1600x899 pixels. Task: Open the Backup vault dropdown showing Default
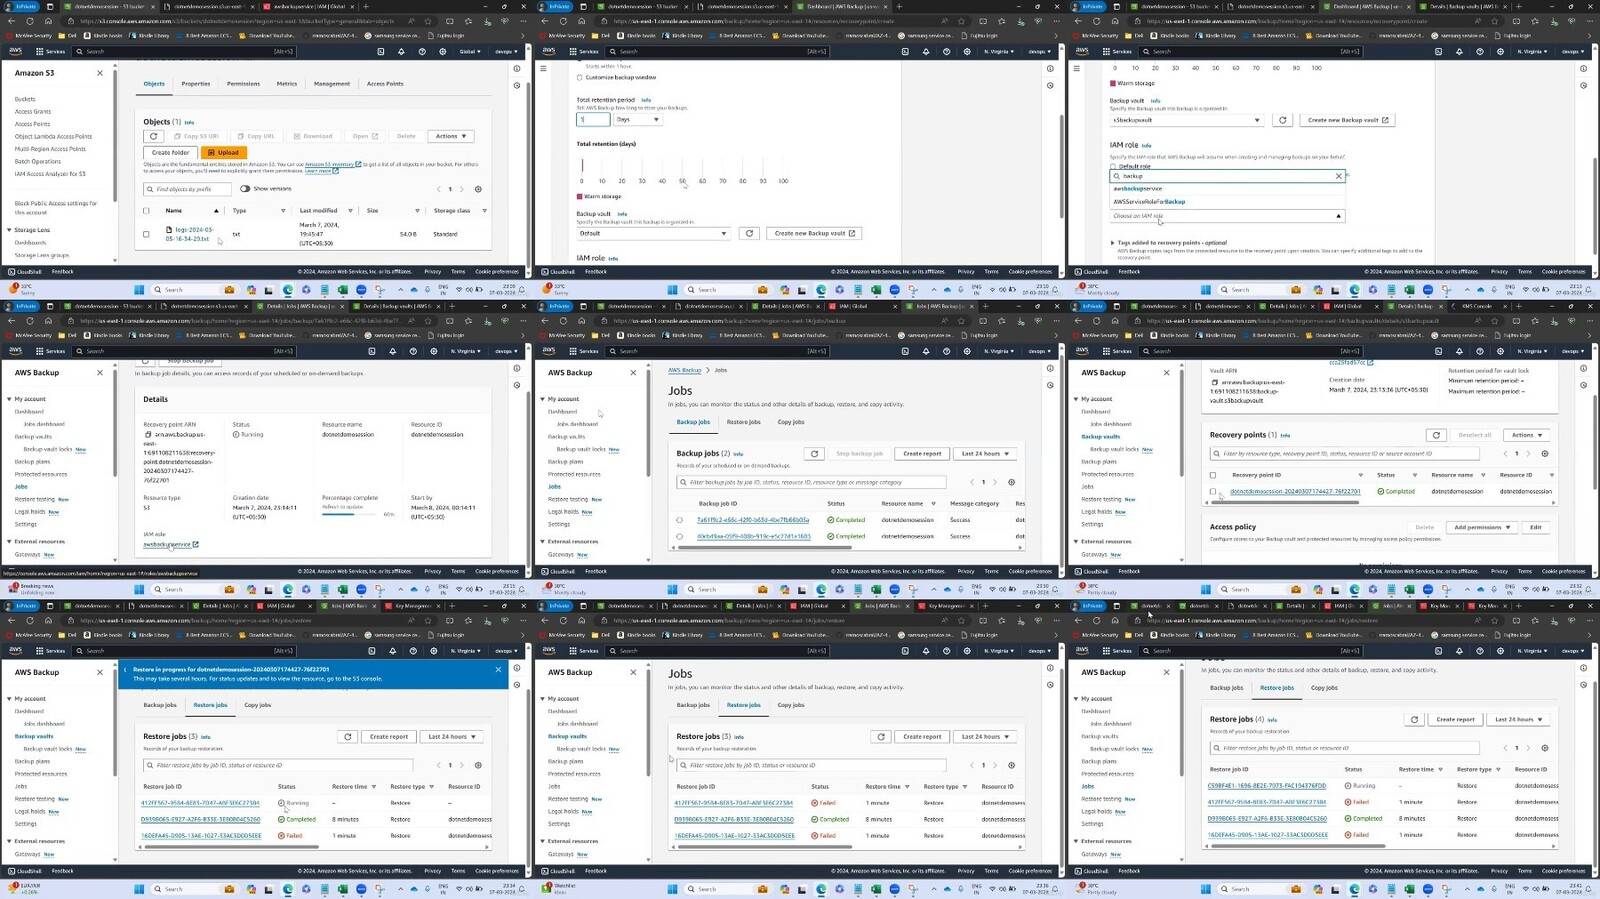[654, 233]
